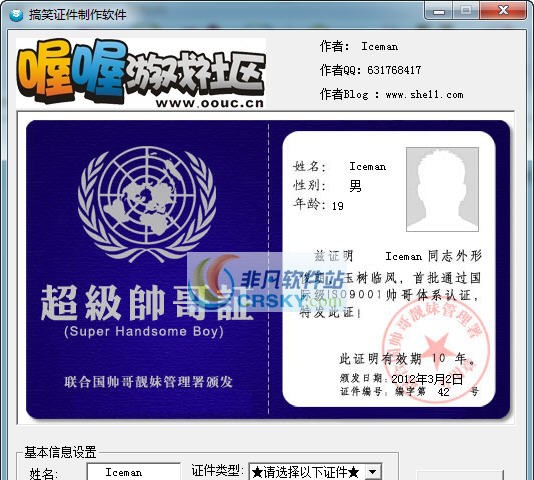534x480 pixels.
Task: Click the www.oouc.cn text in banner
Action: (x=210, y=103)
